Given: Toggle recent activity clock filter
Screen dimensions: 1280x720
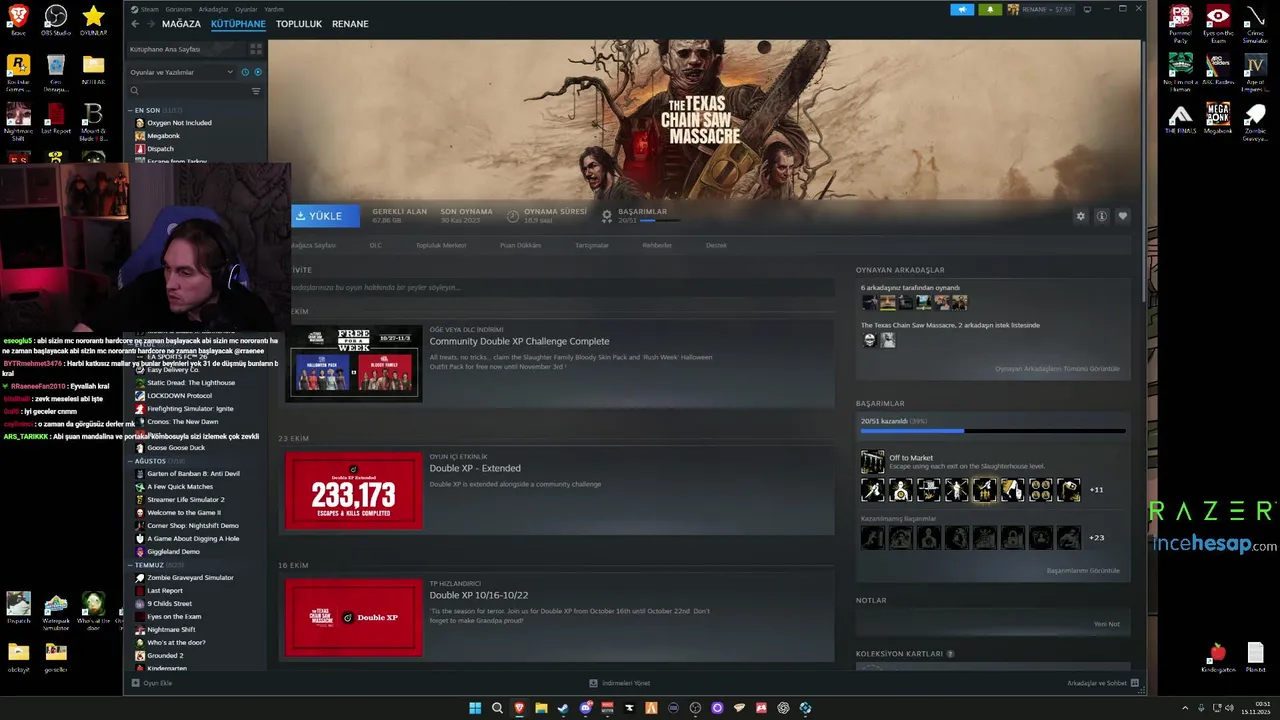Looking at the screenshot, I should (x=245, y=72).
